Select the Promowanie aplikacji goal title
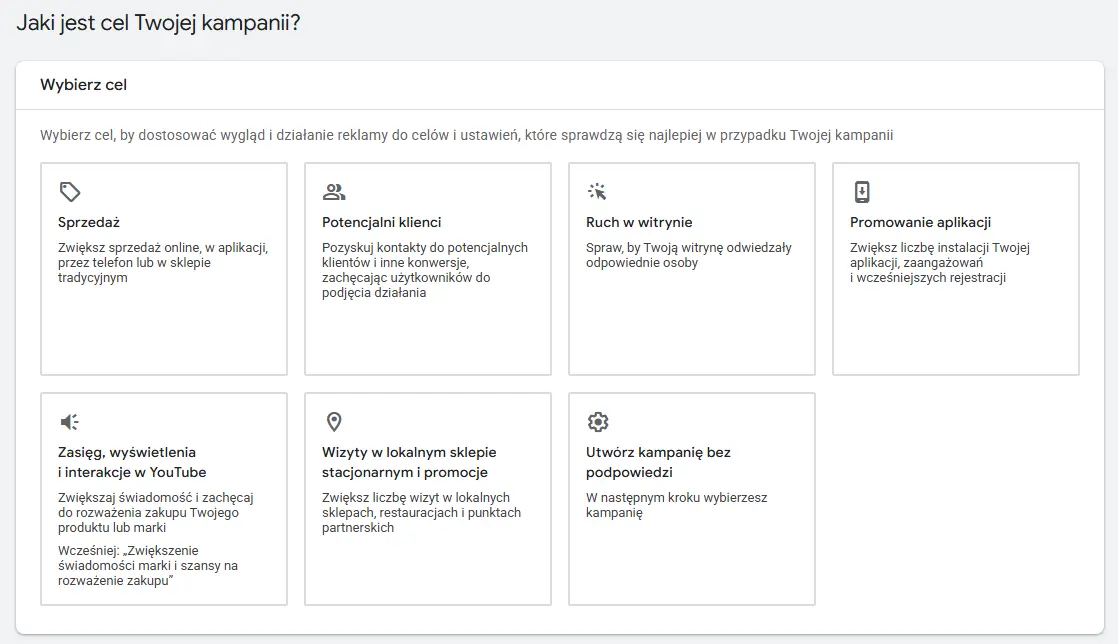The width and height of the screenshot is (1118, 644). click(920, 223)
